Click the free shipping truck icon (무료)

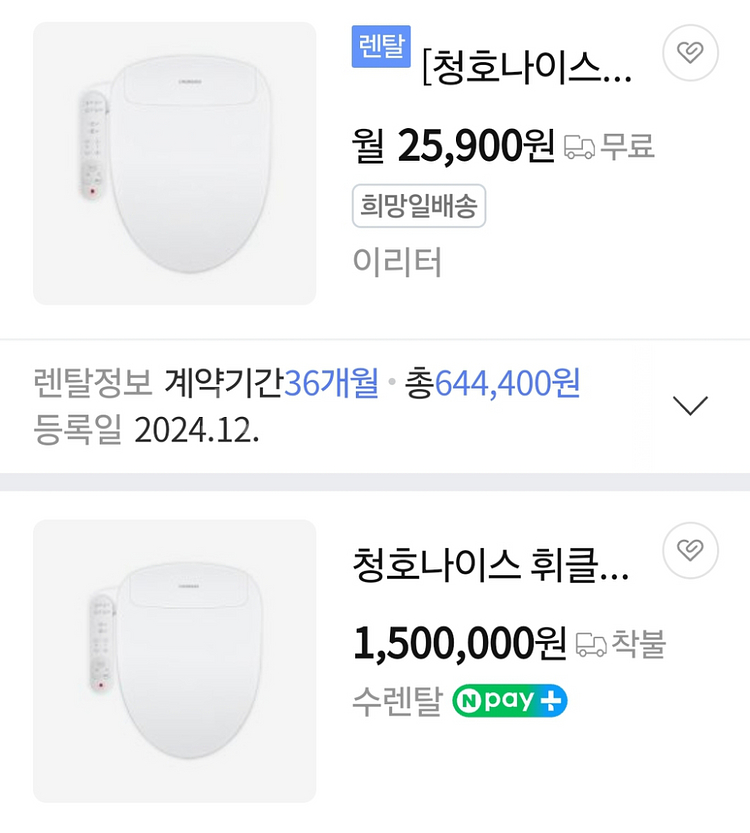click(x=580, y=147)
